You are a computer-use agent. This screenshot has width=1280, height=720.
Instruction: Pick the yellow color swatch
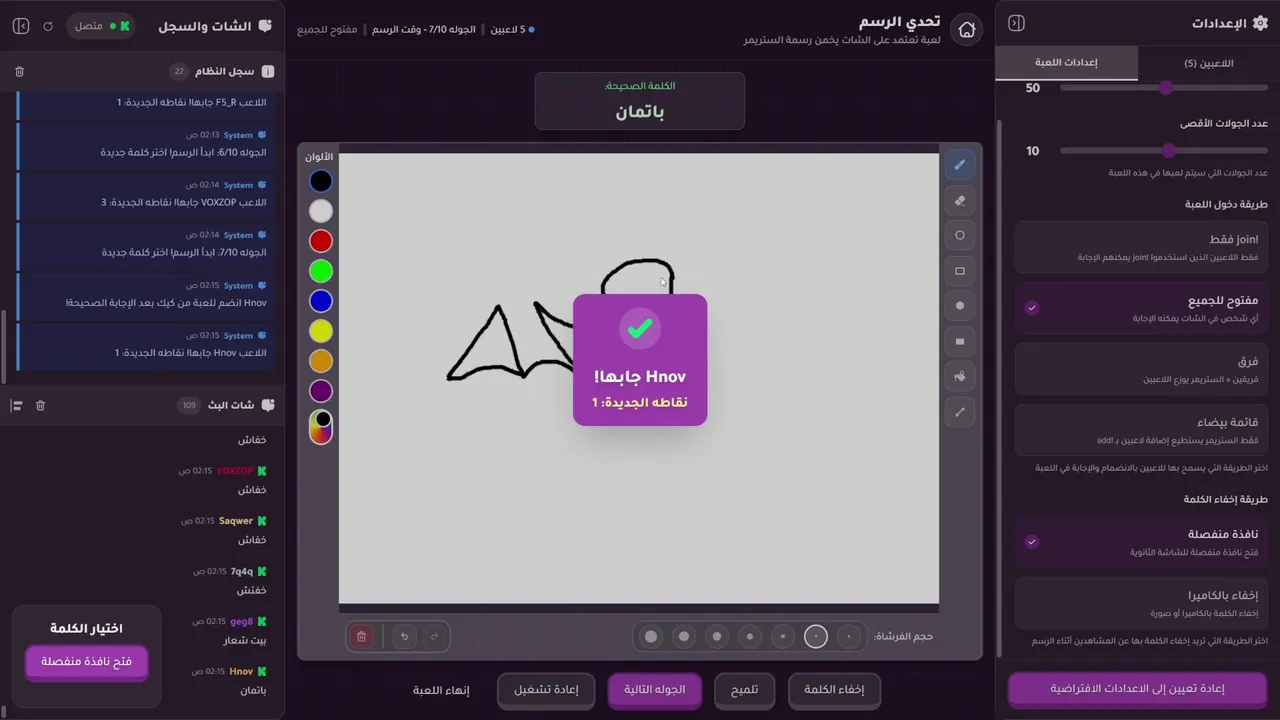point(320,331)
